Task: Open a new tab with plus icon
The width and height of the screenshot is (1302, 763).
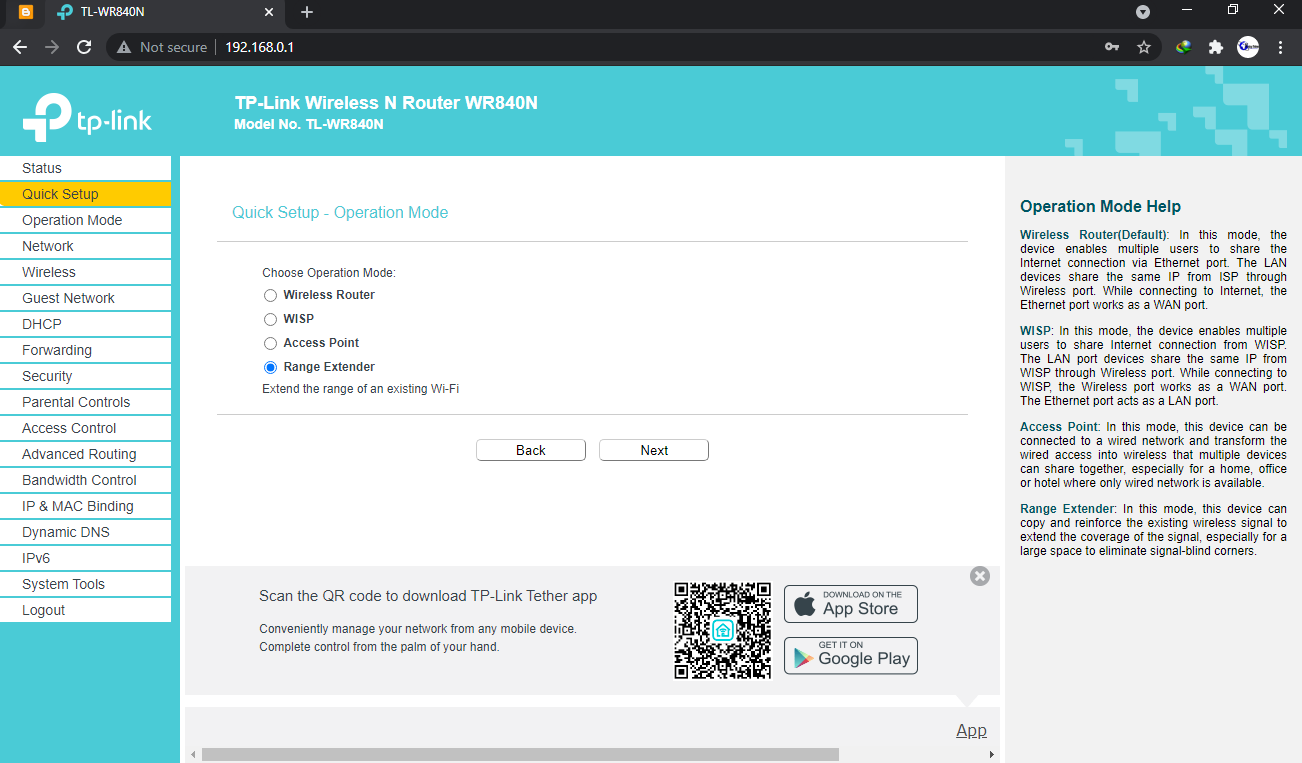Action: click(x=307, y=12)
